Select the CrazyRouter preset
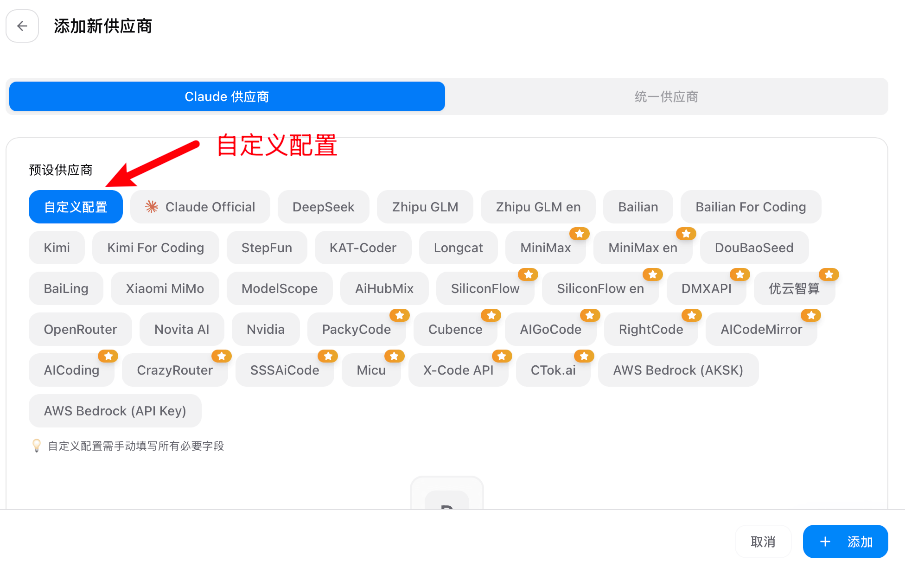The height and width of the screenshot is (564, 905). coord(175,370)
